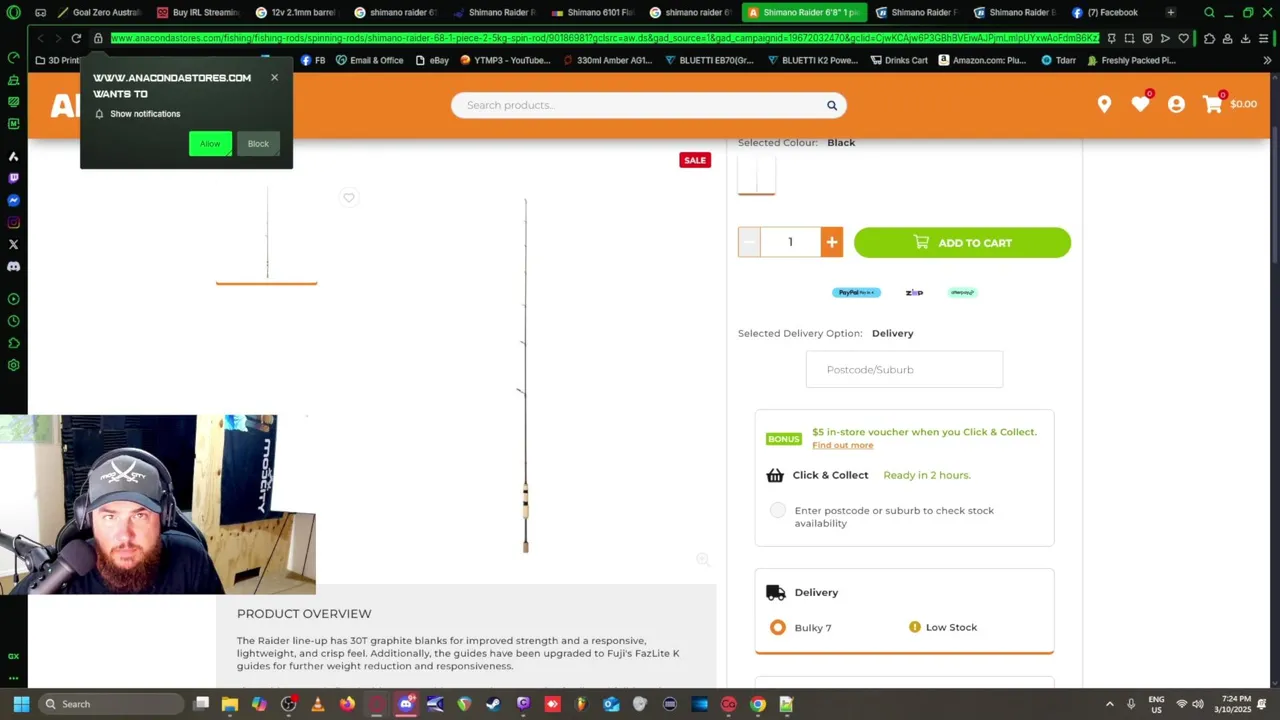Open File Explorer from taskbar
The width and height of the screenshot is (1280, 720).
pyautogui.click(x=230, y=704)
